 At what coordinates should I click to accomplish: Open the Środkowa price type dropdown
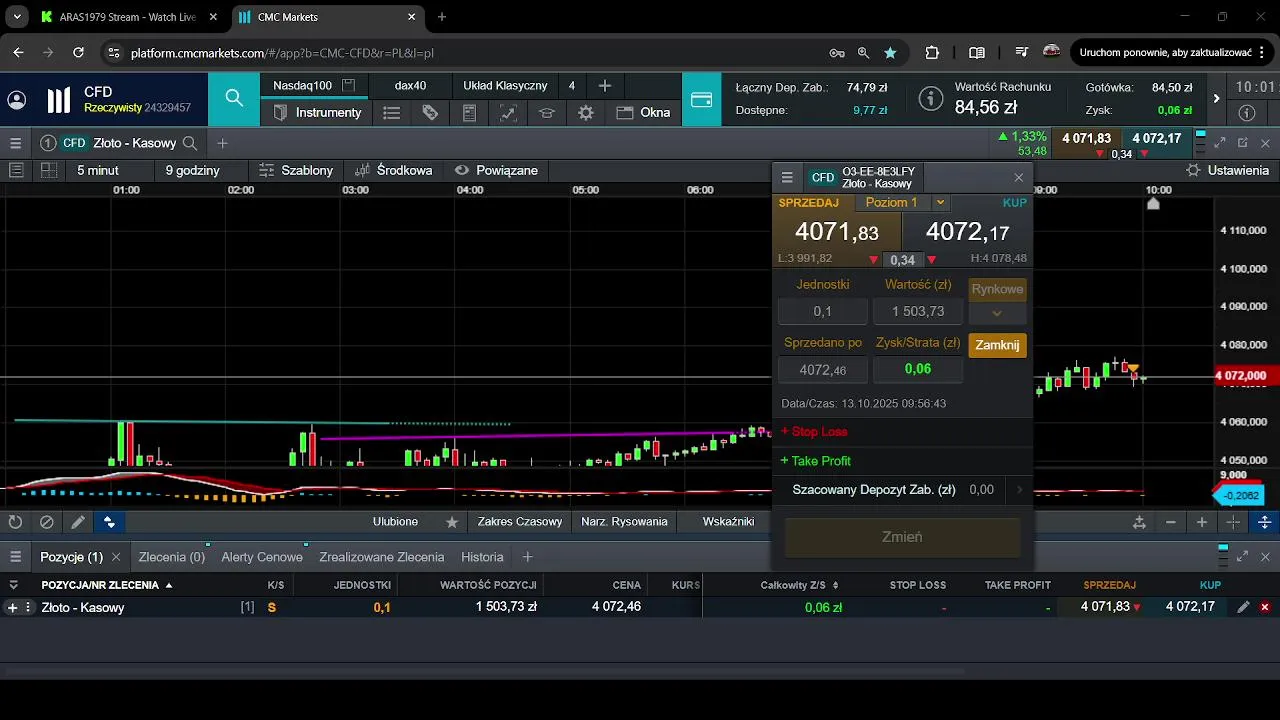click(393, 170)
